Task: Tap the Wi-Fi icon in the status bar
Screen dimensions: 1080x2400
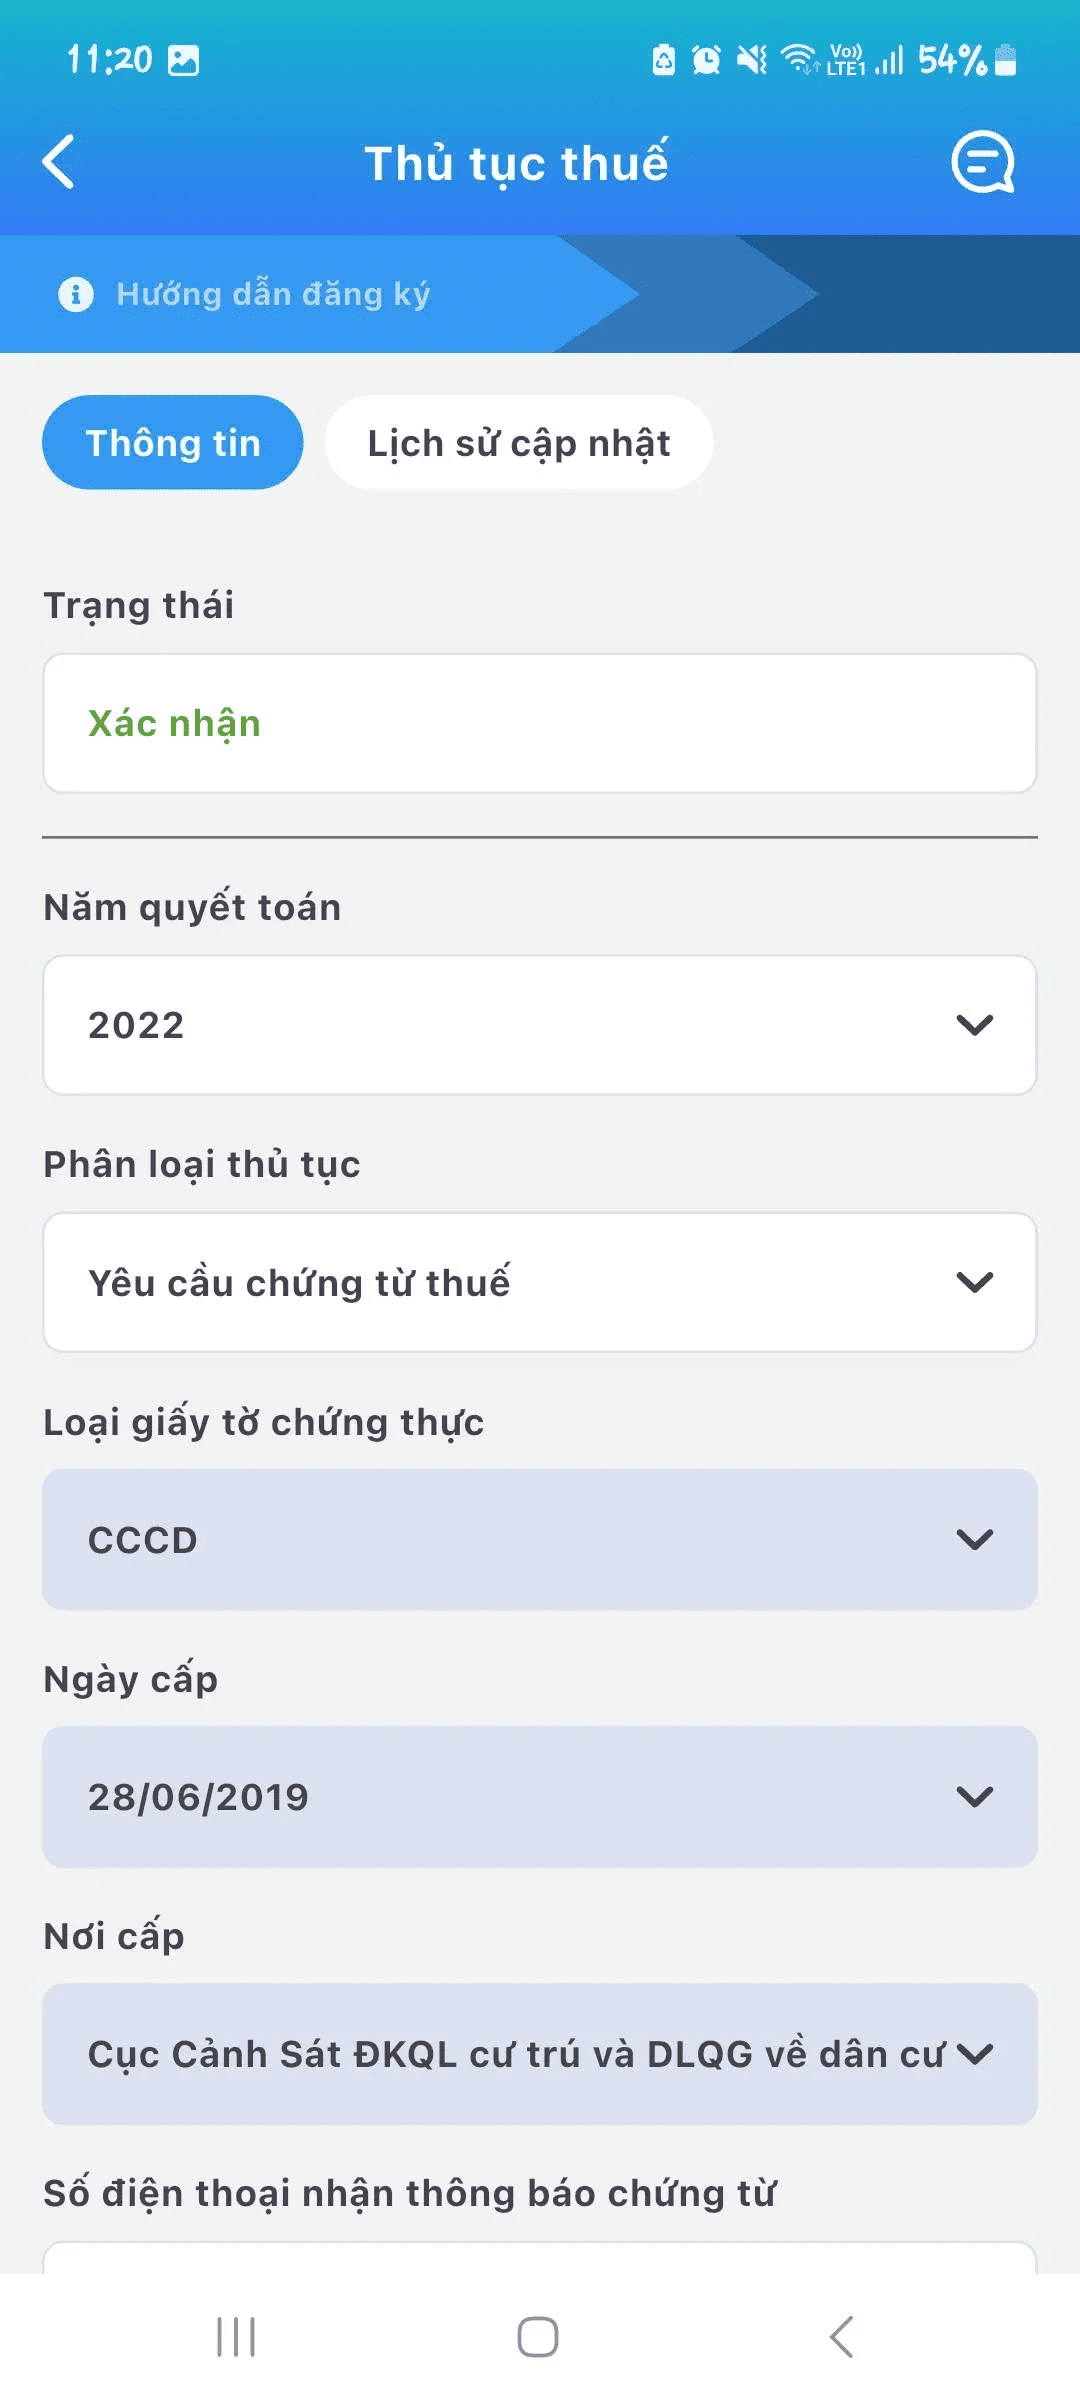Action: [x=799, y=60]
